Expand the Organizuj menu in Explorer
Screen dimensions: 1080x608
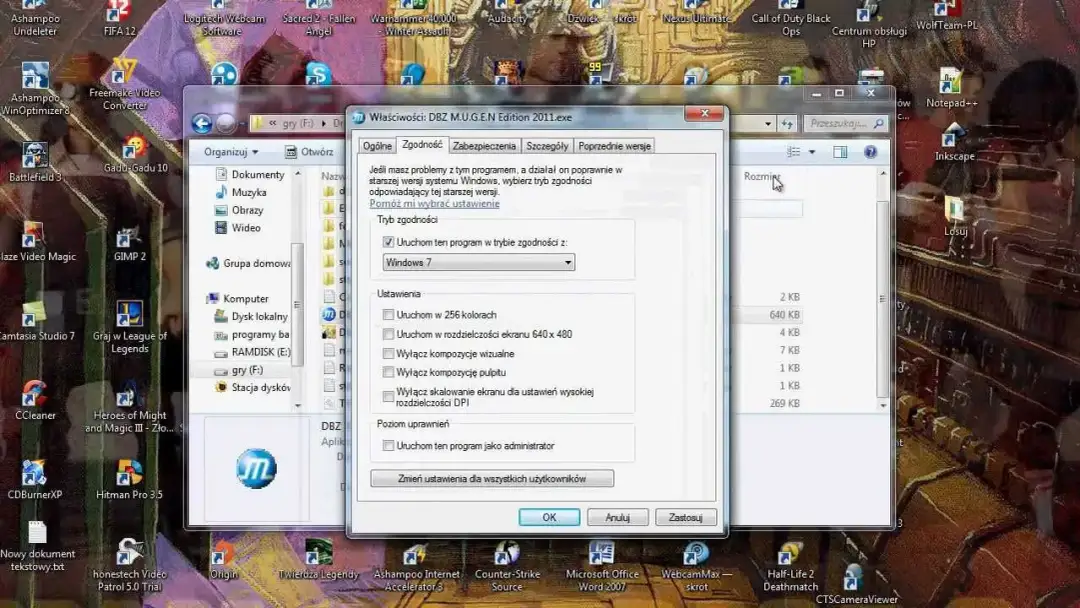[x=231, y=152]
